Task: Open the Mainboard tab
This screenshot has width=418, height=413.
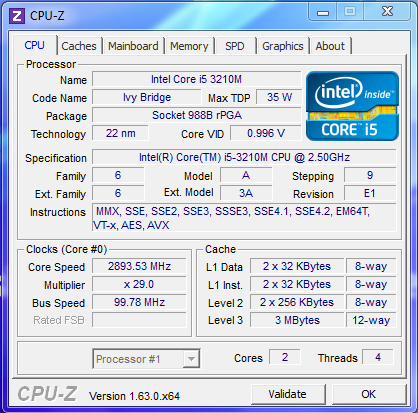Action: [x=133, y=46]
